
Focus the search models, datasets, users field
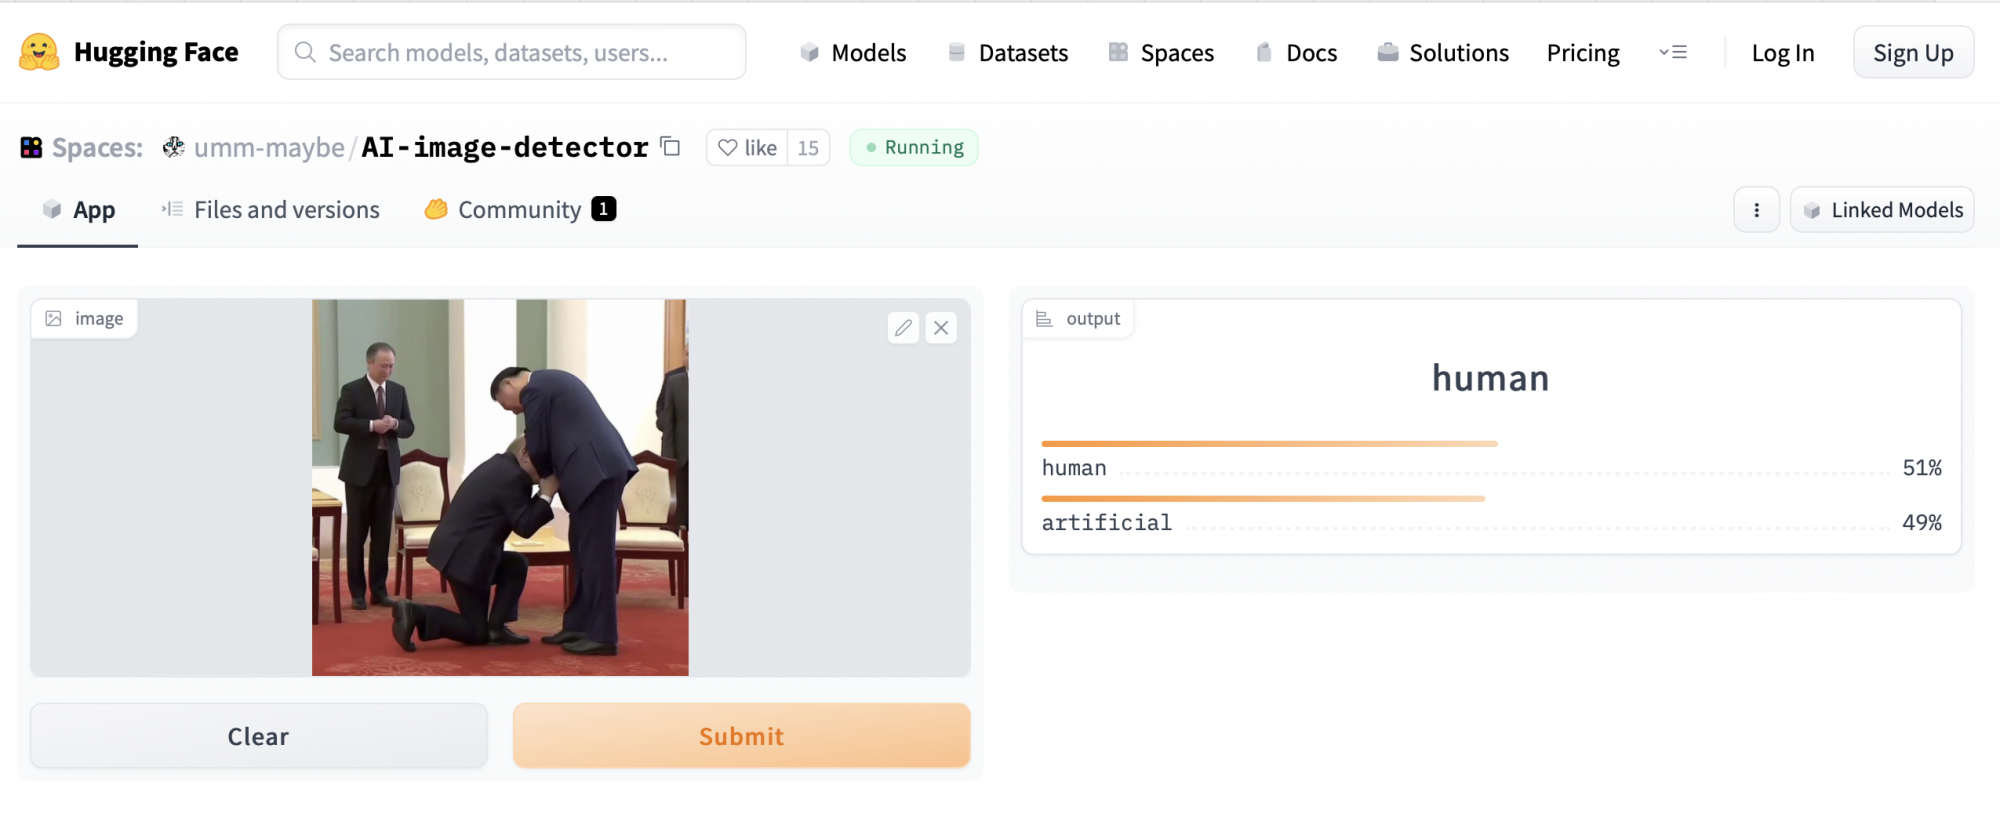[511, 52]
